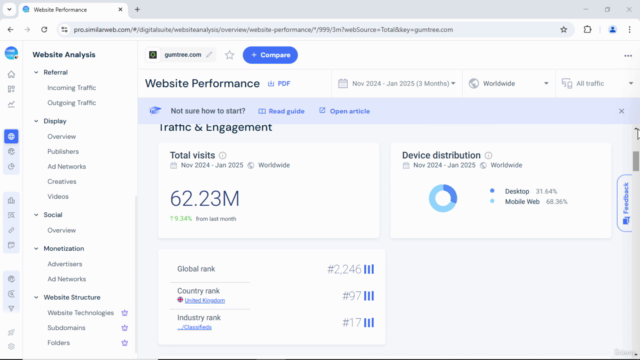Image resolution: width=640 pixels, height=360 pixels.
Task: Click the bars icon beside Global rank
Action: 369,269
